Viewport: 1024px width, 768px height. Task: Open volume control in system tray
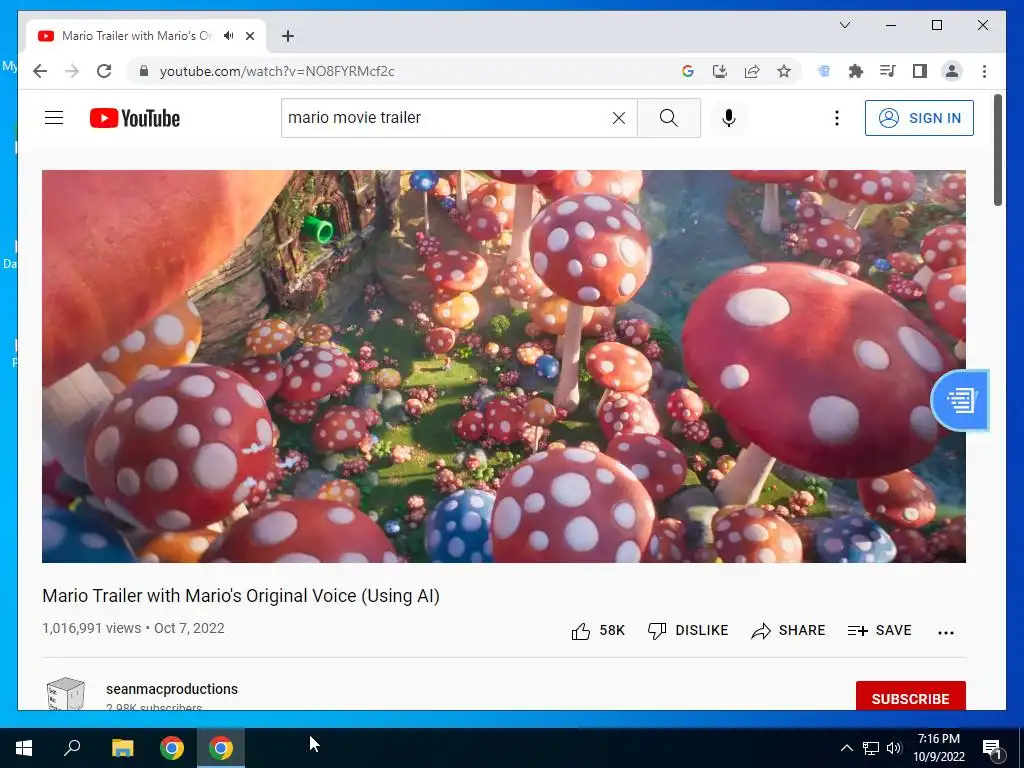tap(894, 748)
